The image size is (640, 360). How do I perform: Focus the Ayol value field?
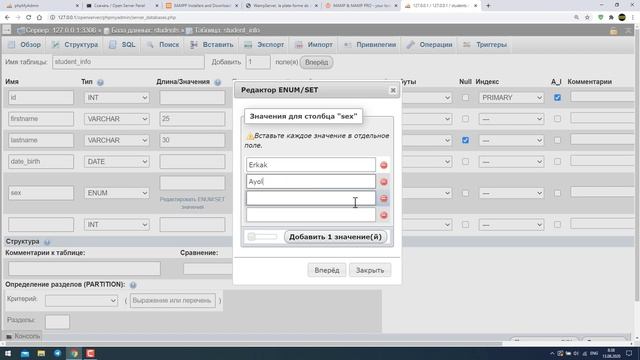coord(311,182)
